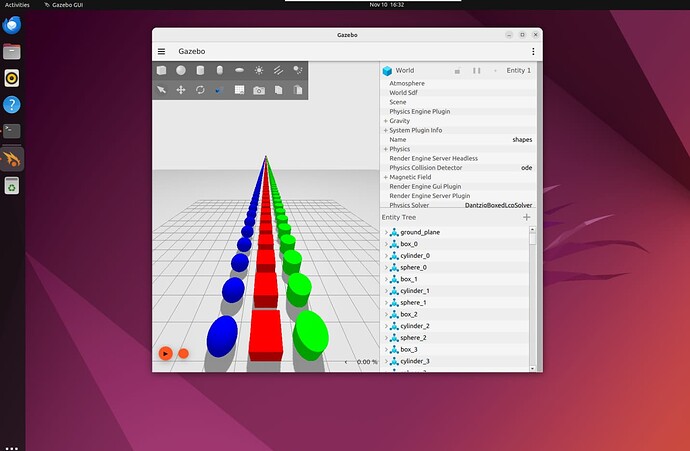Toggle the lock icon in World inspector
The width and height of the screenshot is (690, 451).
click(x=457, y=71)
